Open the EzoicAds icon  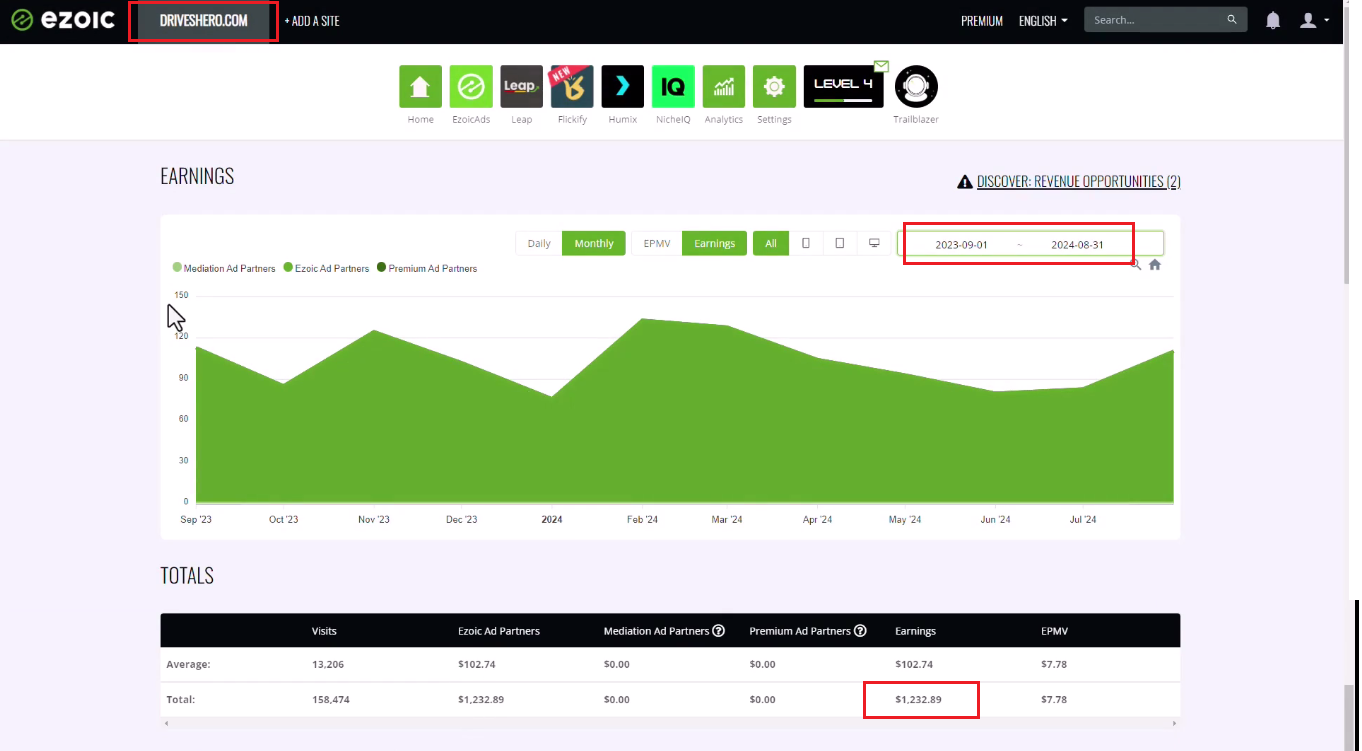point(471,87)
